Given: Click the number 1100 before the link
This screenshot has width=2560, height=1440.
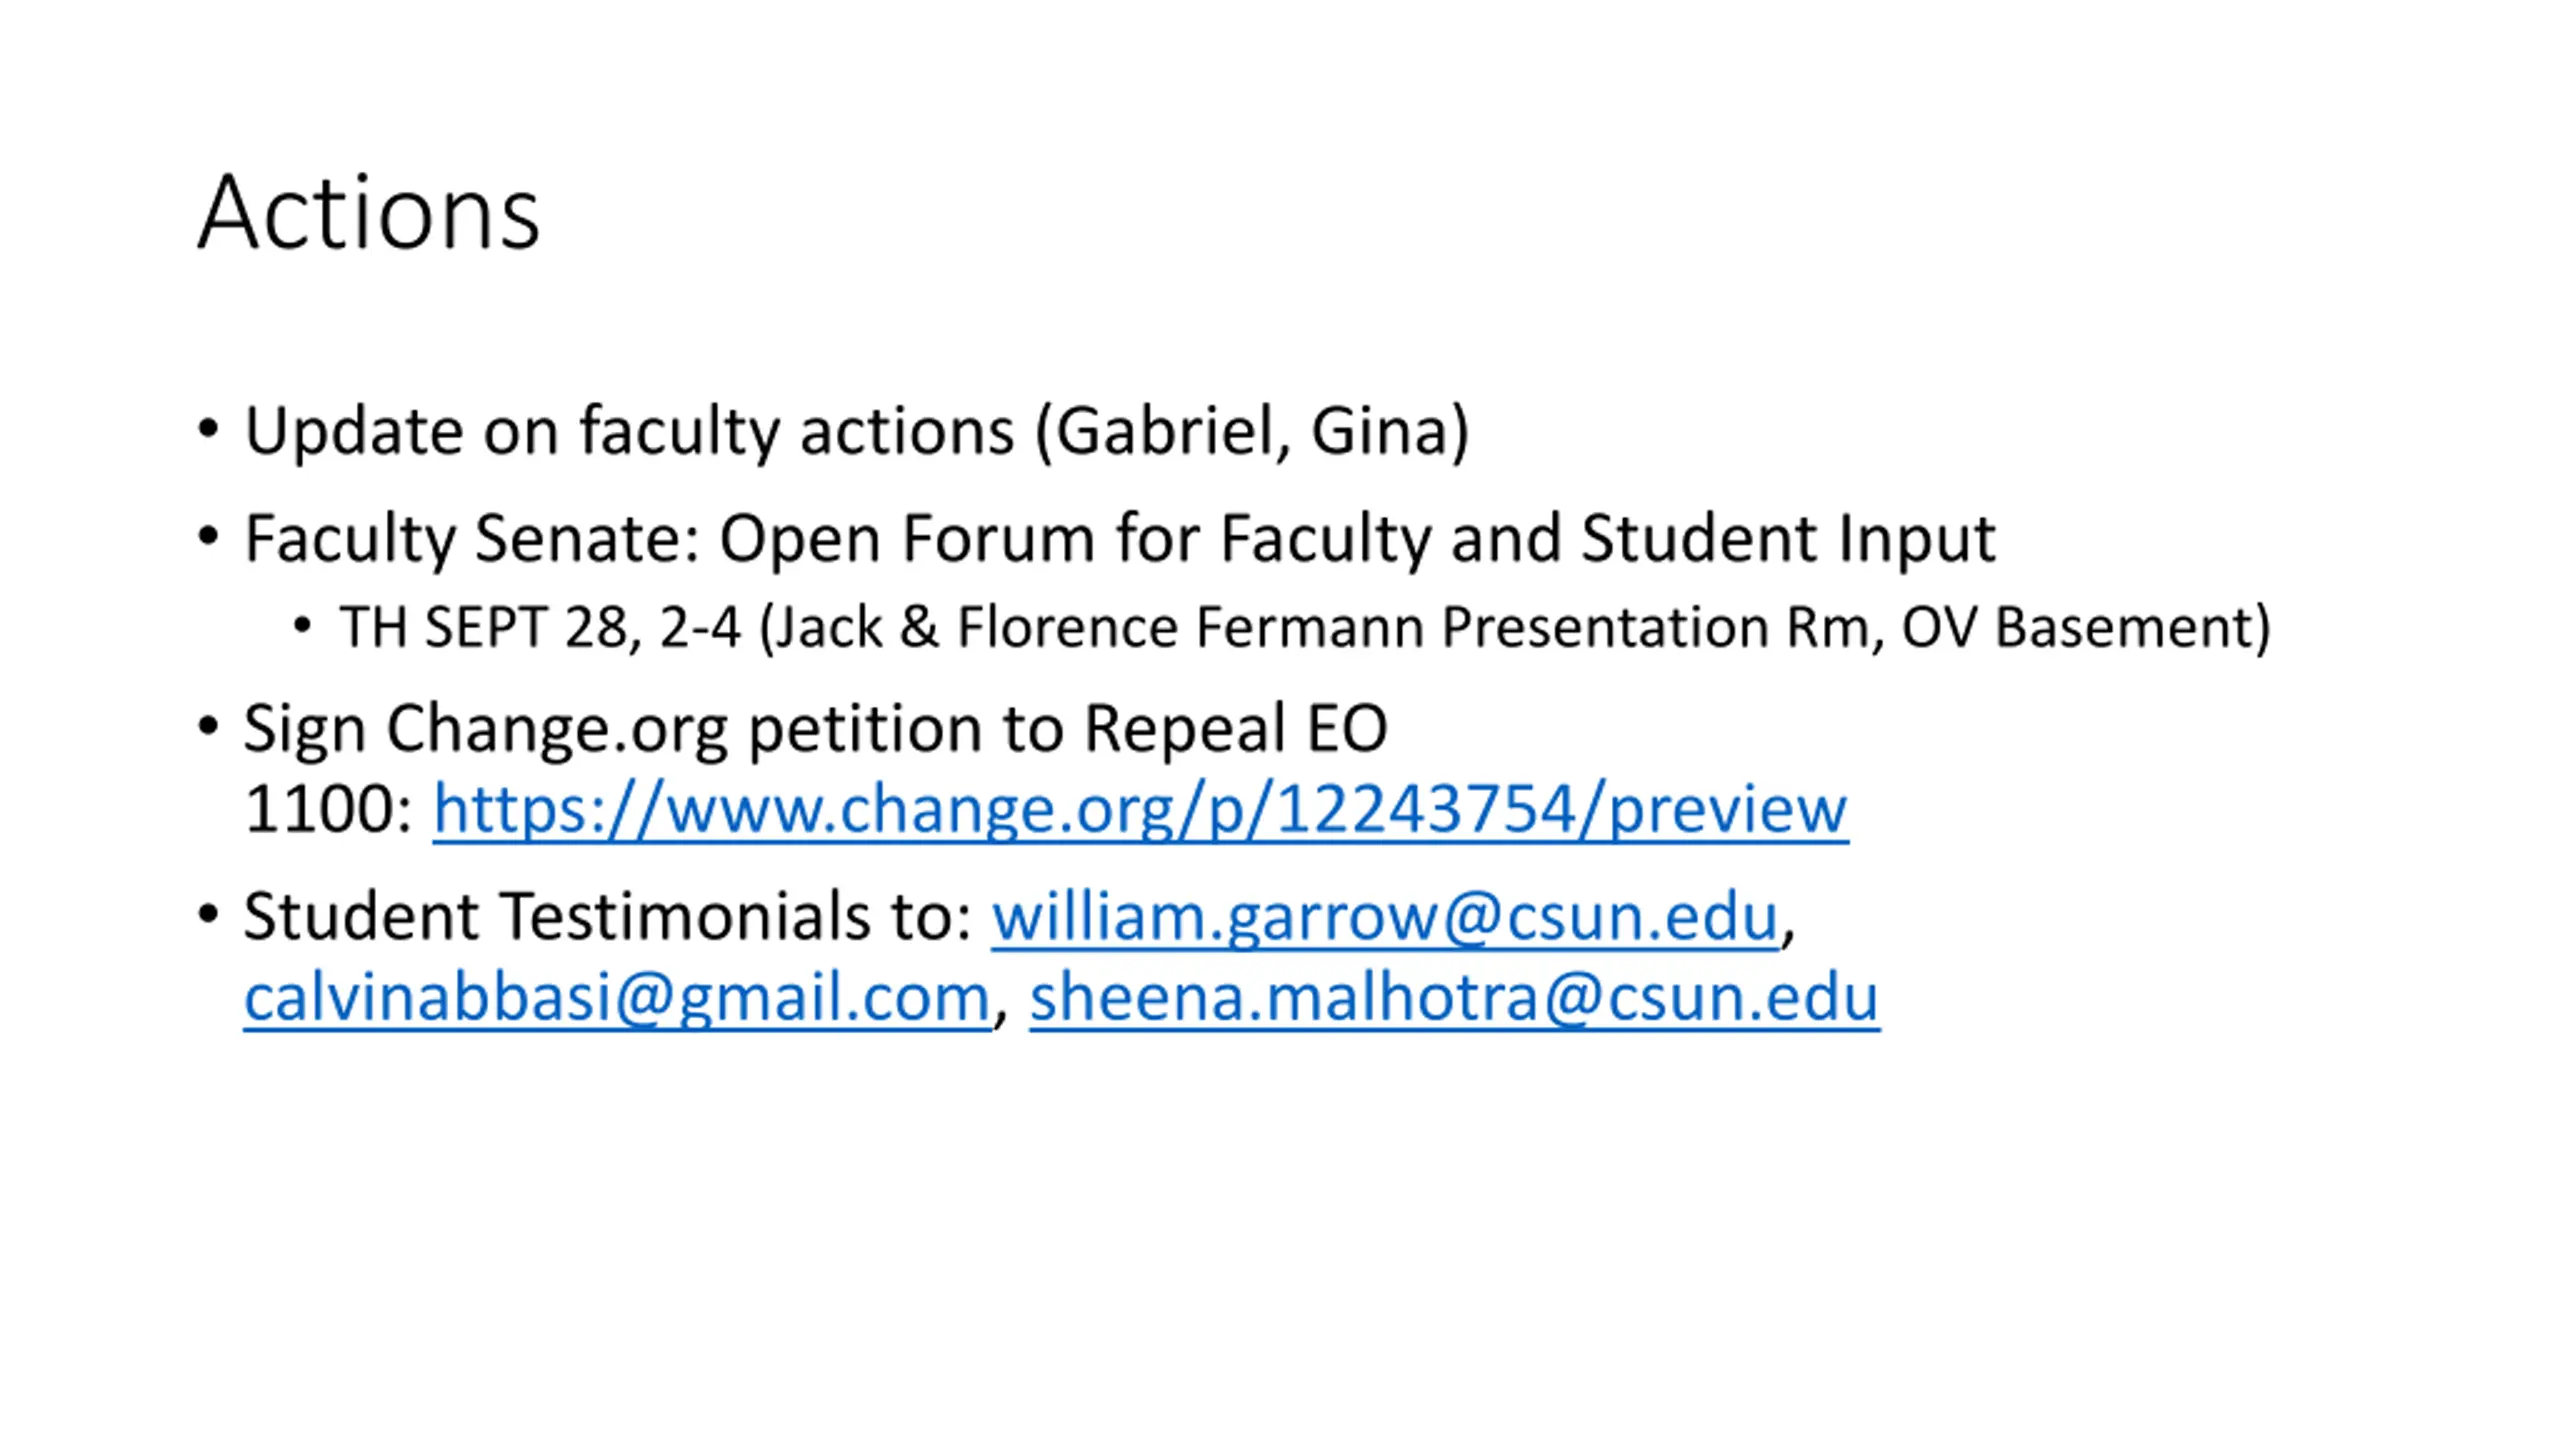Looking at the screenshot, I should coord(319,808).
